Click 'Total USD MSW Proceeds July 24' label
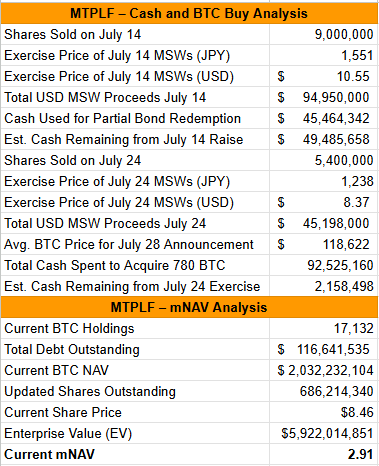Viewport: 379px width, 466px height. click(x=105, y=224)
